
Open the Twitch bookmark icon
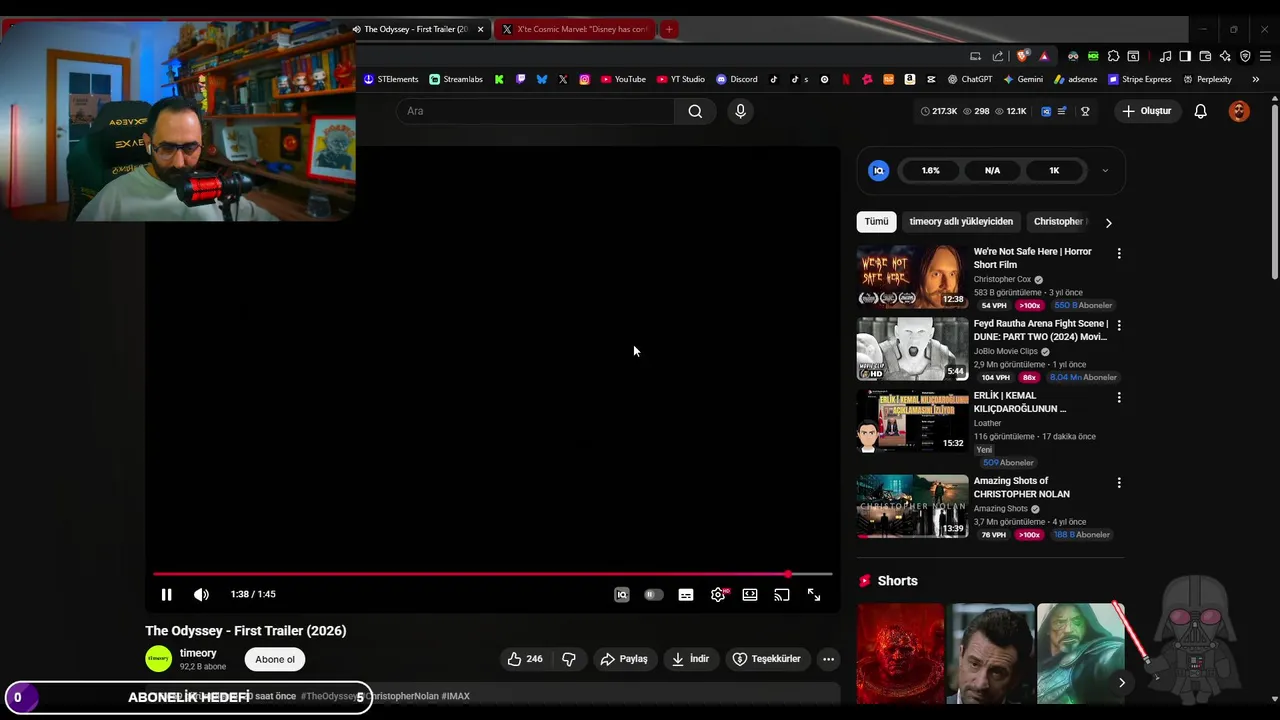pyautogui.click(x=520, y=79)
